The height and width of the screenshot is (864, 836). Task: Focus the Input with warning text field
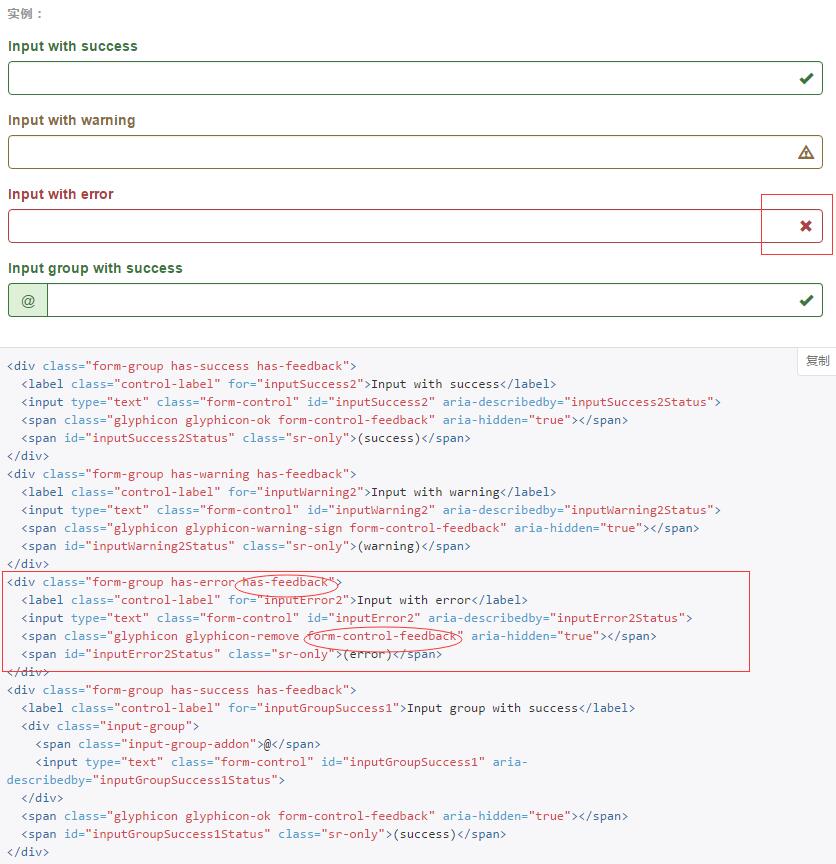(x=400, y=152)
